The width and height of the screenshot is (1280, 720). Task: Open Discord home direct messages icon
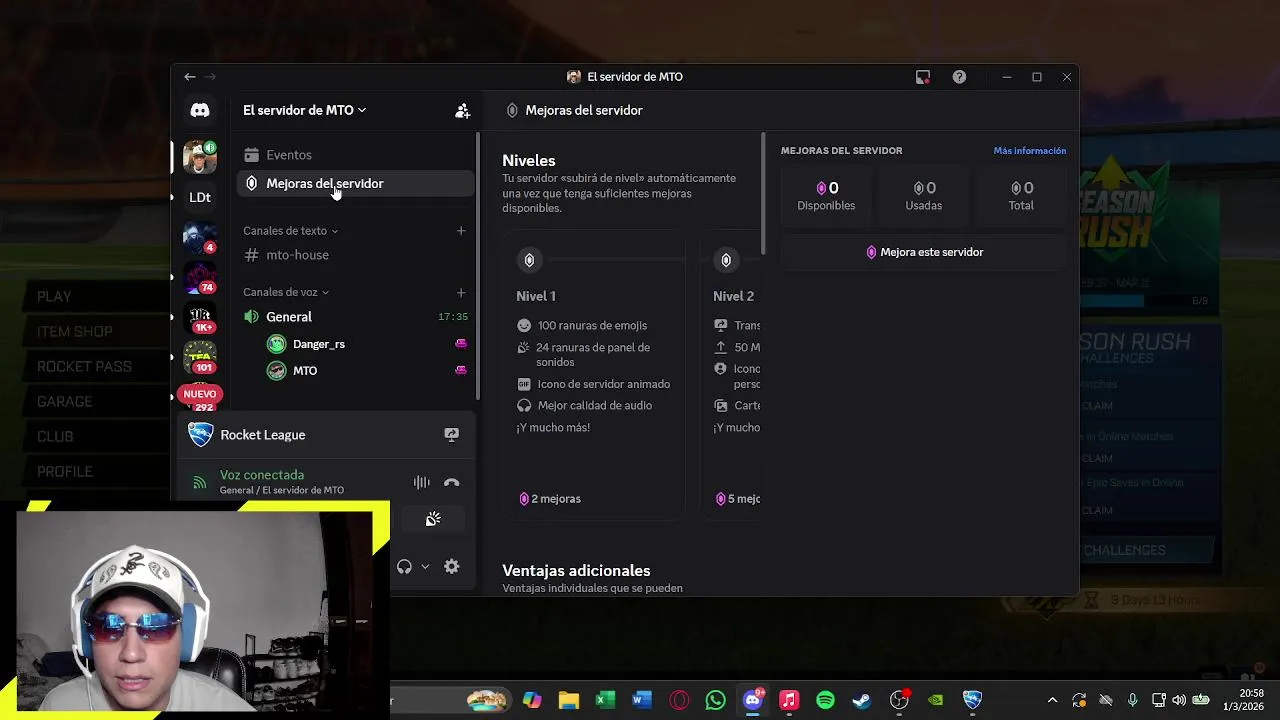[x=200, y=110]
